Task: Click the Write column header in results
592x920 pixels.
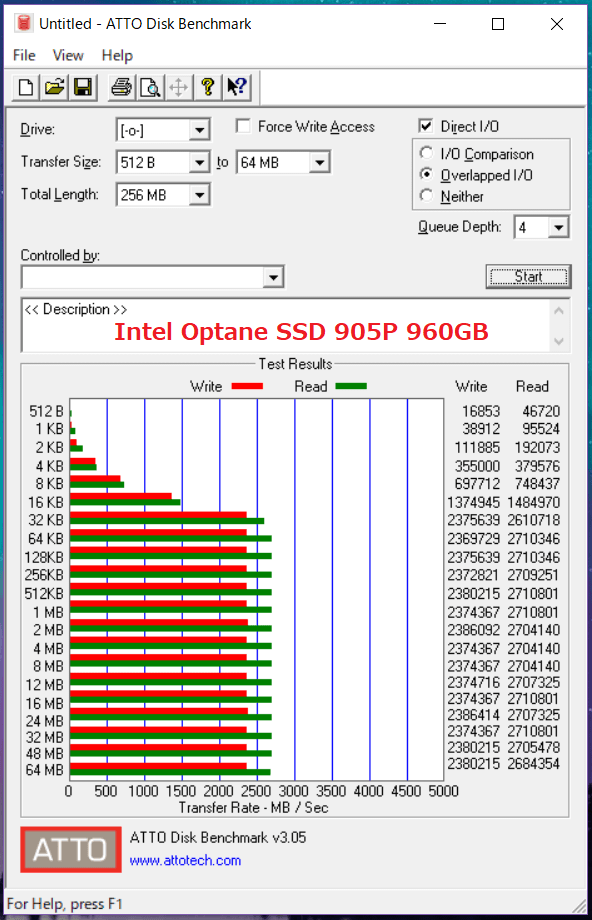Action: (472, 387)
